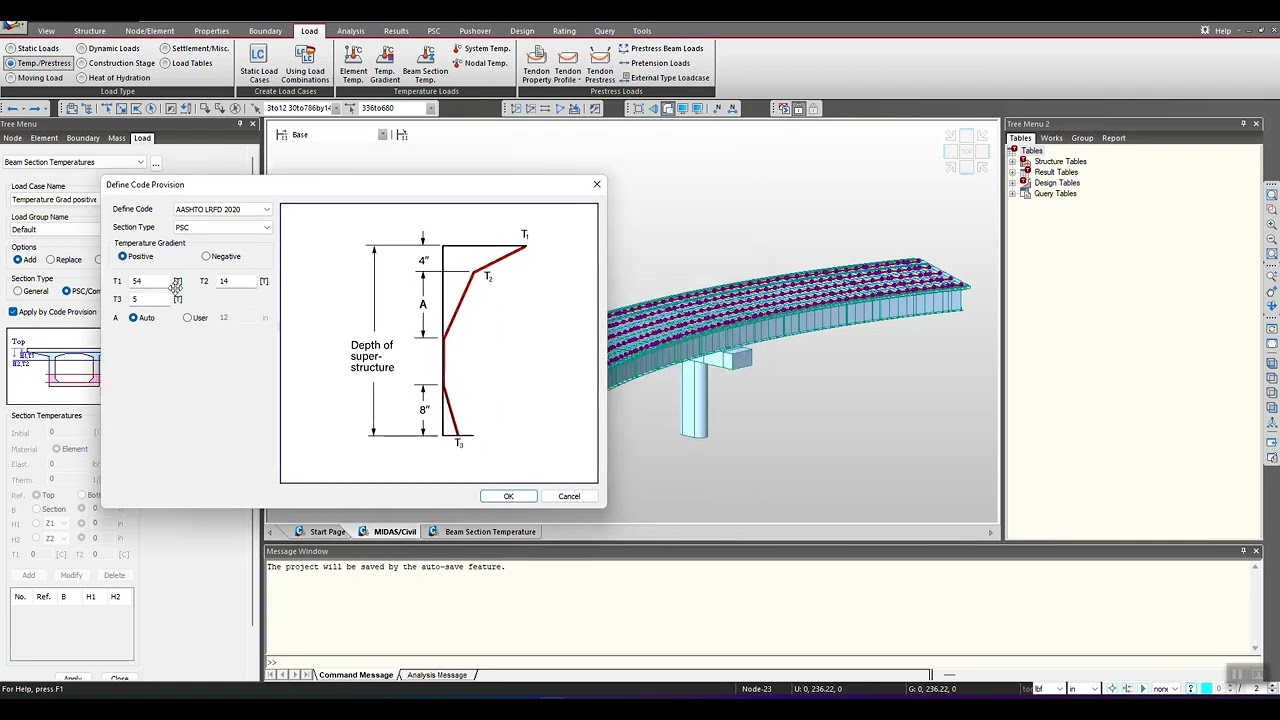Click the Load Case Name field
1280x720 pixels.
coord(55,200)
